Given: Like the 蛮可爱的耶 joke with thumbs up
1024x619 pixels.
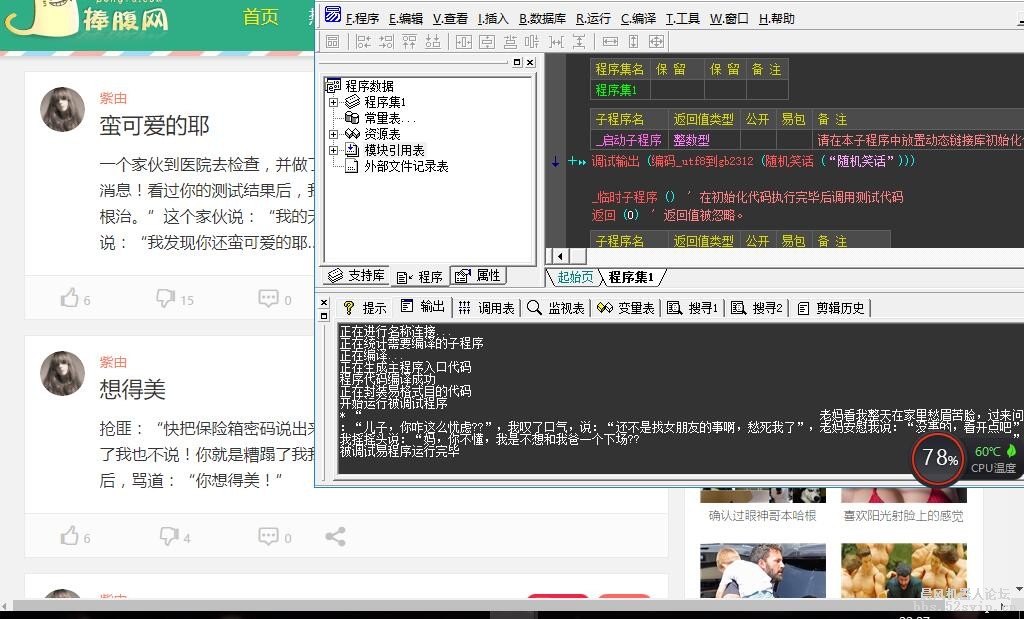Looking at the screenshot, I should (68, 297).
